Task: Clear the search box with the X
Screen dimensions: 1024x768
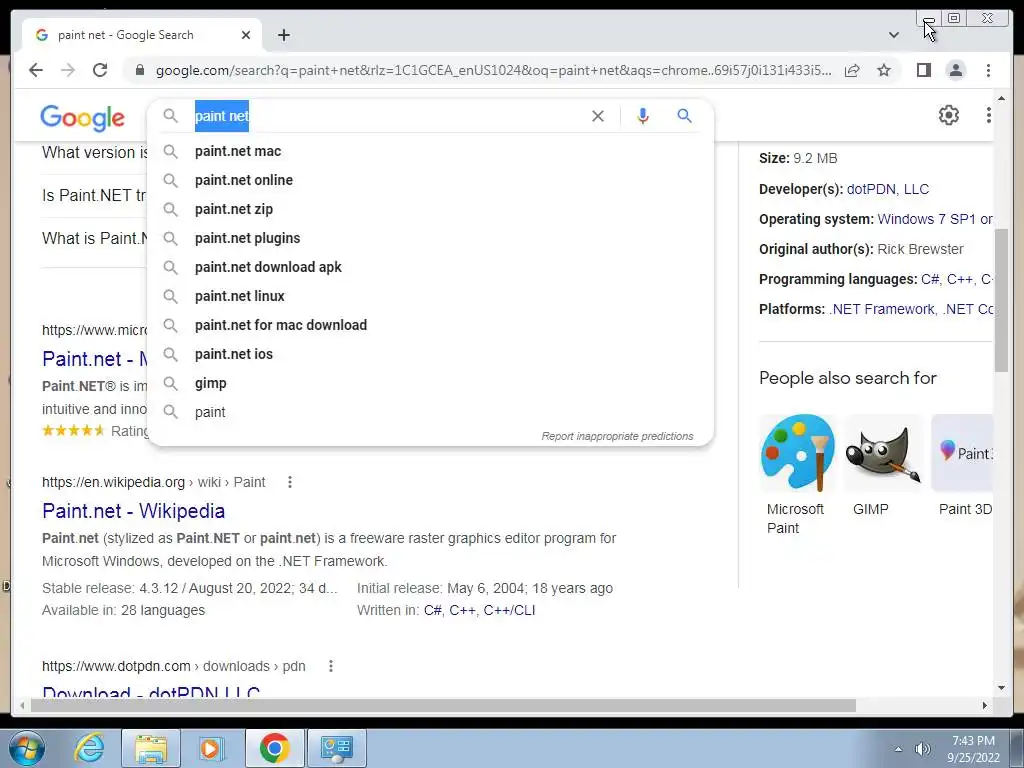Action: pos(598,116)
